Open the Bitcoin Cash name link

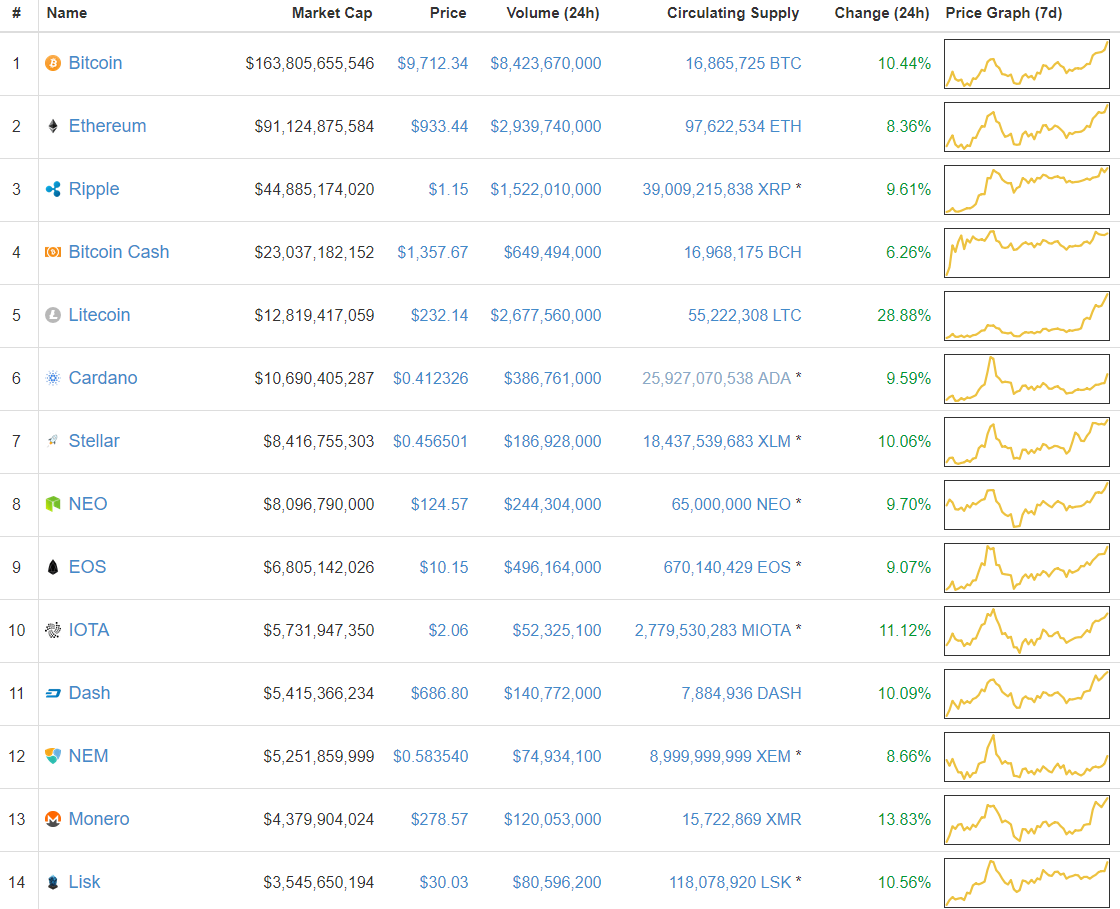click(119, 252)
